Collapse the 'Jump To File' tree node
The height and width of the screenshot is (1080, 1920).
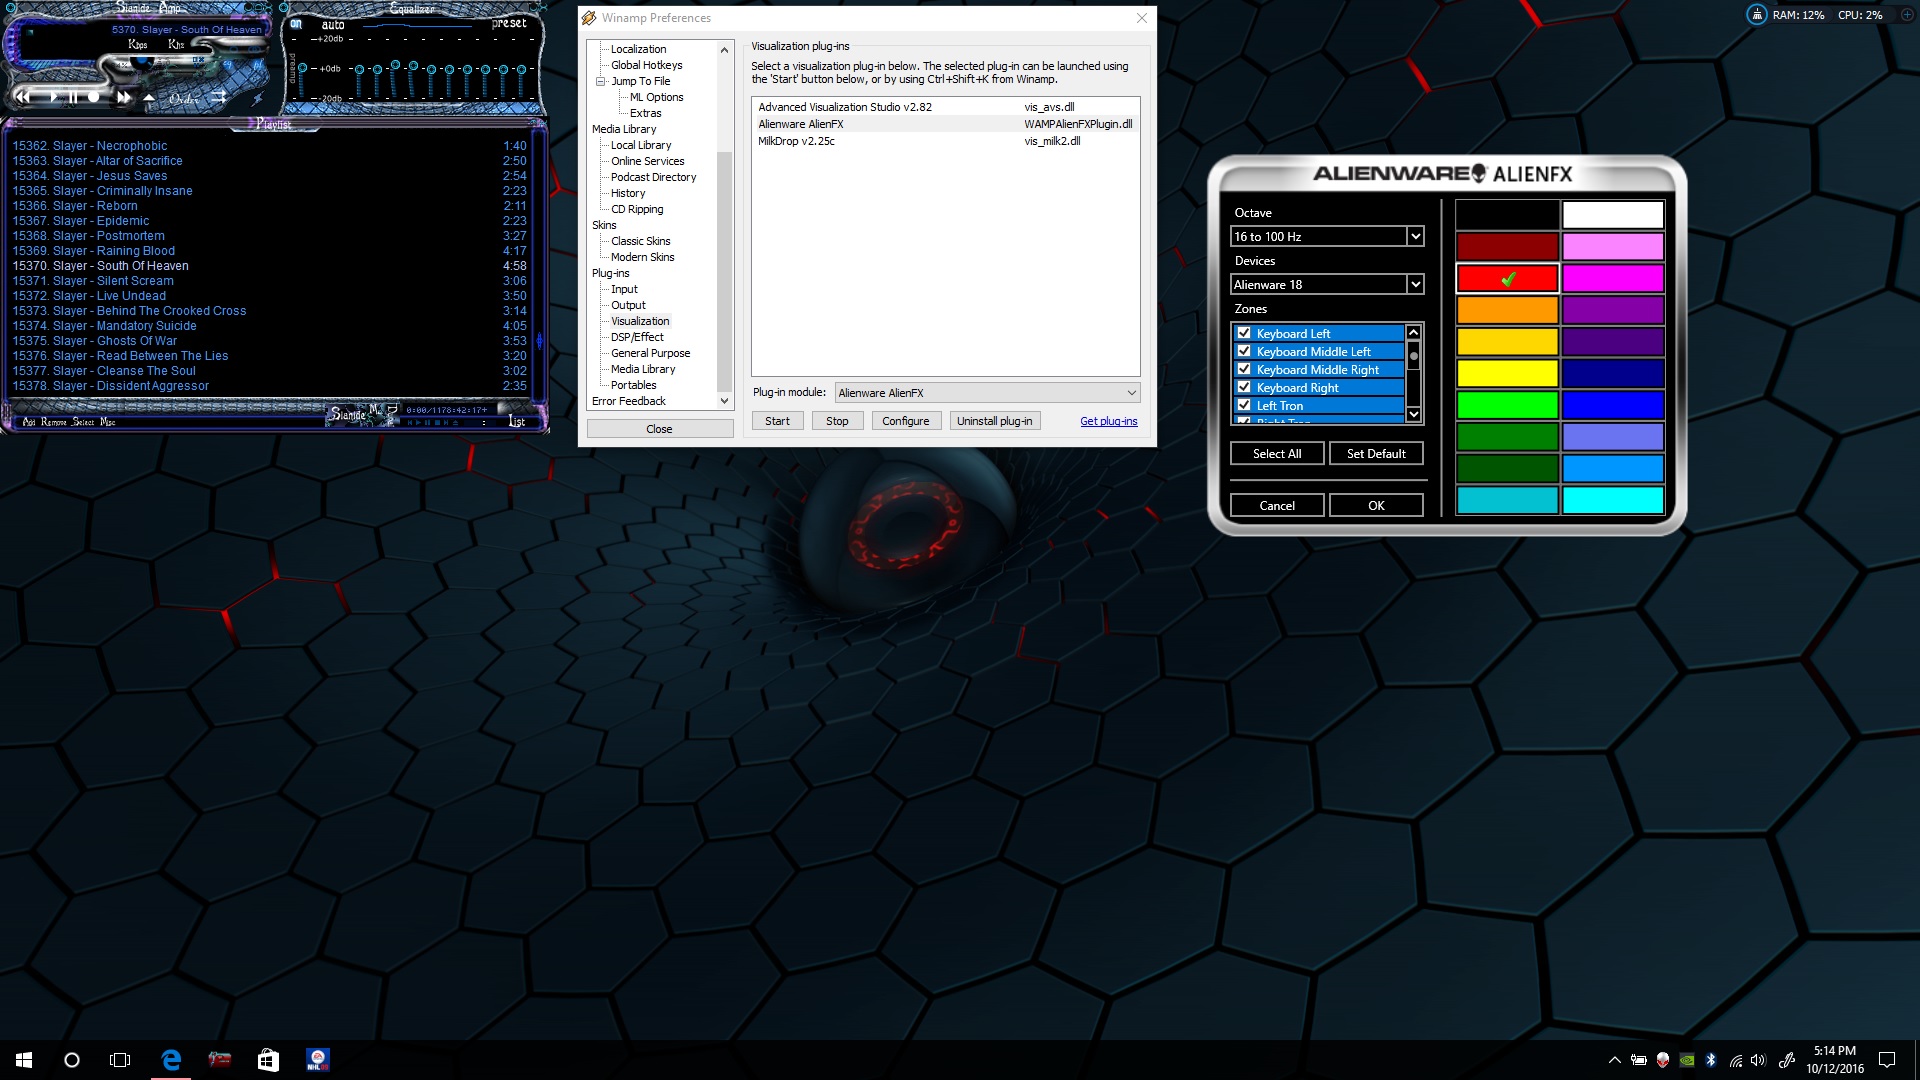601,81
